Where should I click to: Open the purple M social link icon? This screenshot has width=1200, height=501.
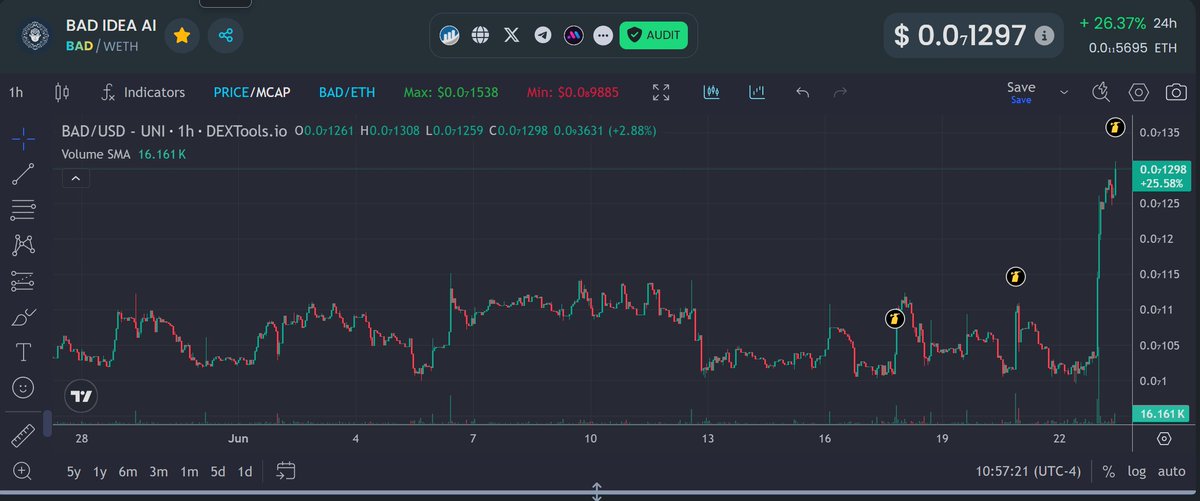572,35
